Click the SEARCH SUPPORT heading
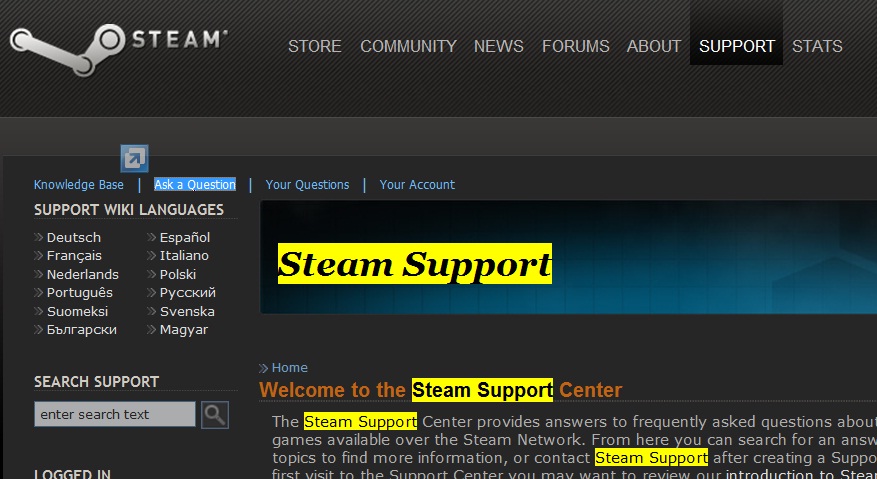The height and width of the screenshot is (479, 877). (96, 382)
